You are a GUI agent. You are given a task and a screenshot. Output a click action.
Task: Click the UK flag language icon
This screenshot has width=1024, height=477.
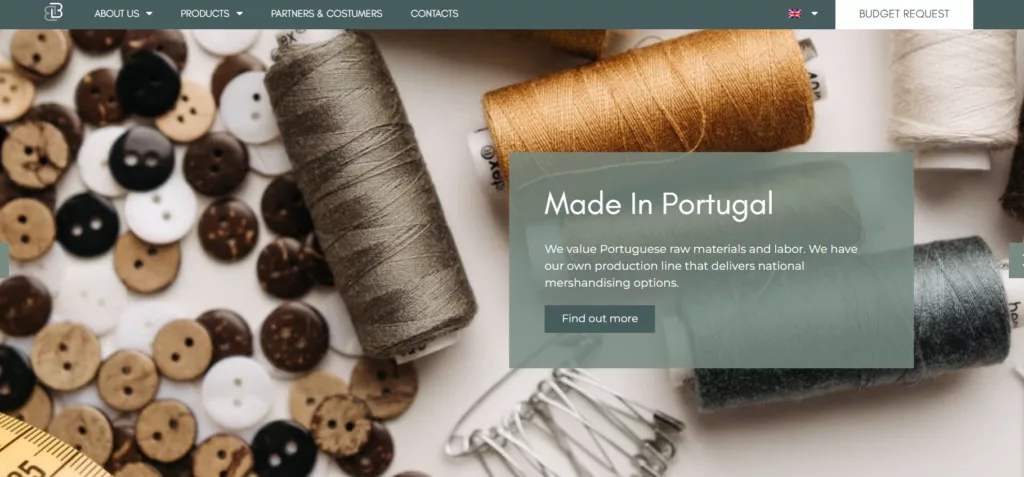(x=795, y=14)
